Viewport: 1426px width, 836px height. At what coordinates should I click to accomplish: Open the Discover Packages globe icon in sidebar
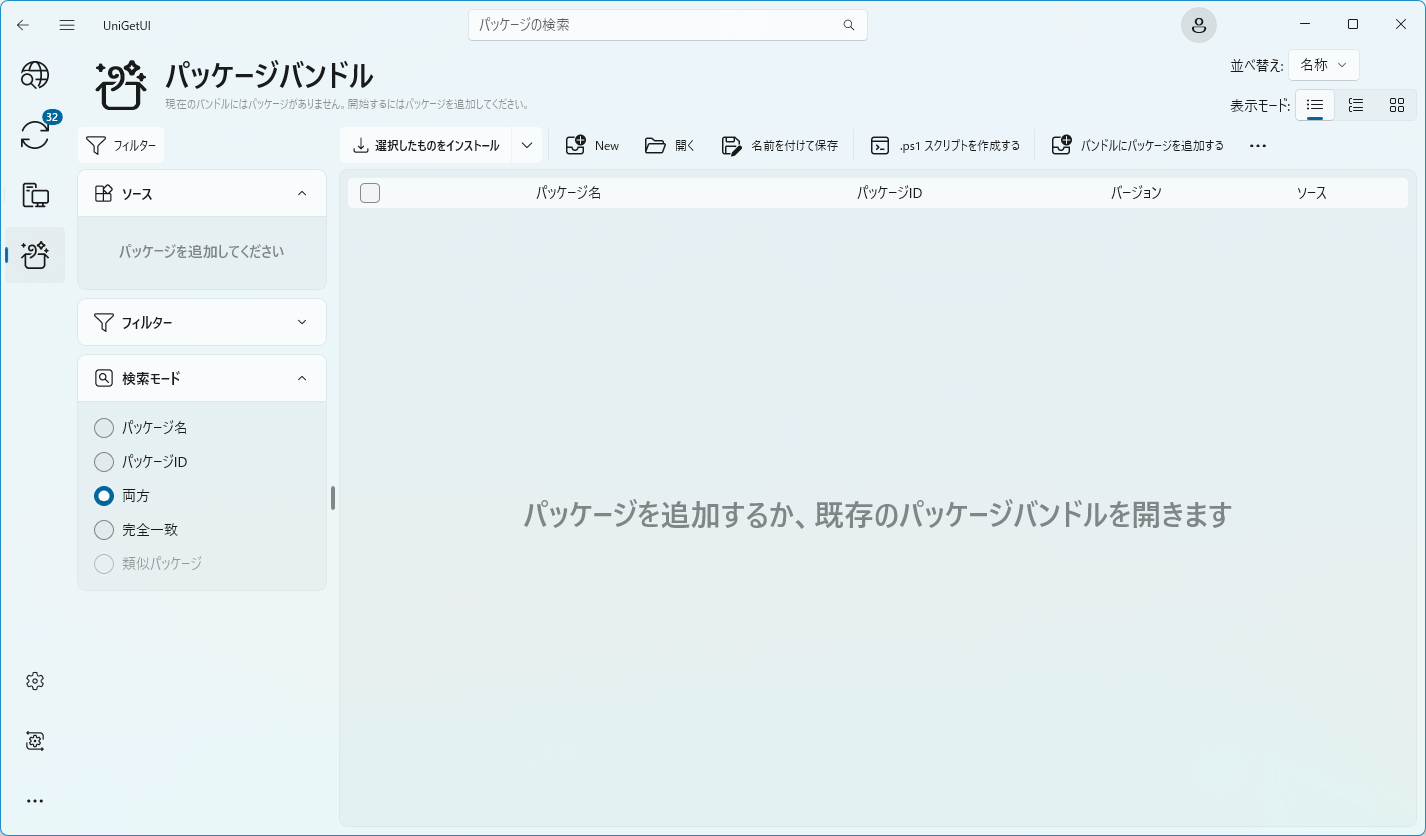coord(35,75)
